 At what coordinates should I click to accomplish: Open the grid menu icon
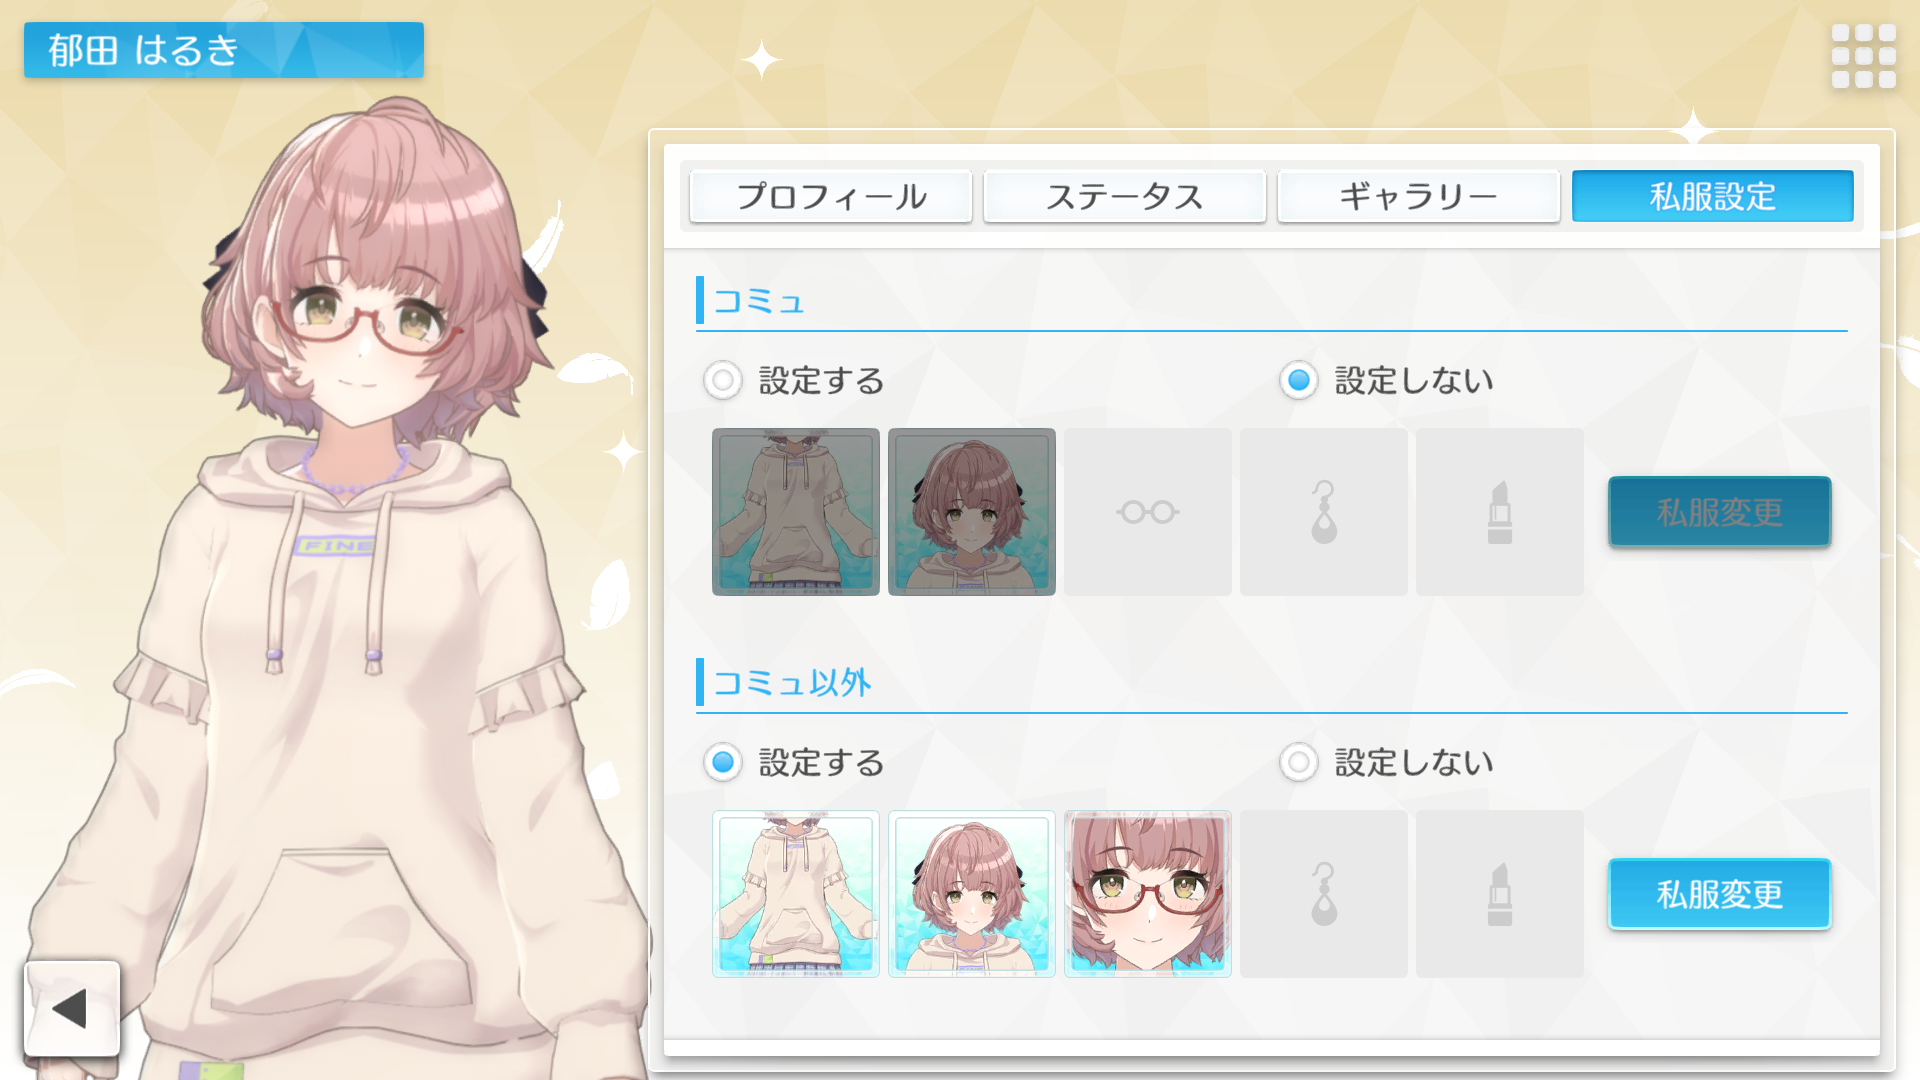point(1863,56)
